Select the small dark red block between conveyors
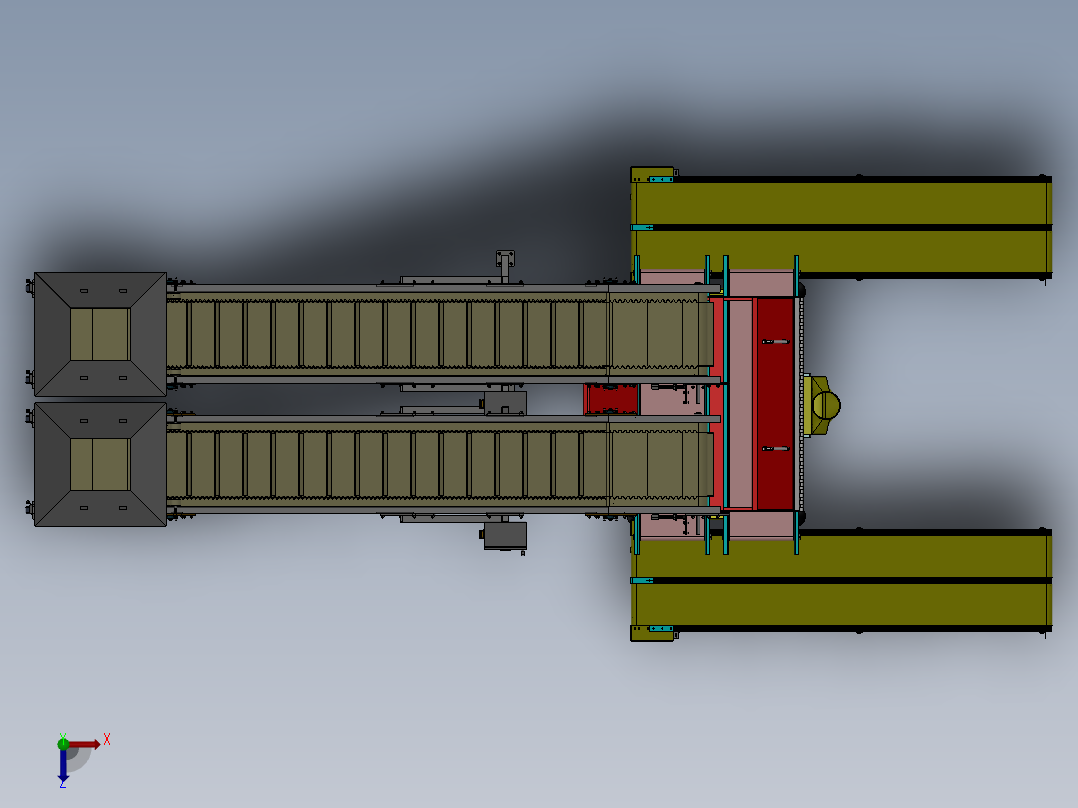Image resolution: width=1078 pixels, height=808 pixels. [x=611, y=400]
